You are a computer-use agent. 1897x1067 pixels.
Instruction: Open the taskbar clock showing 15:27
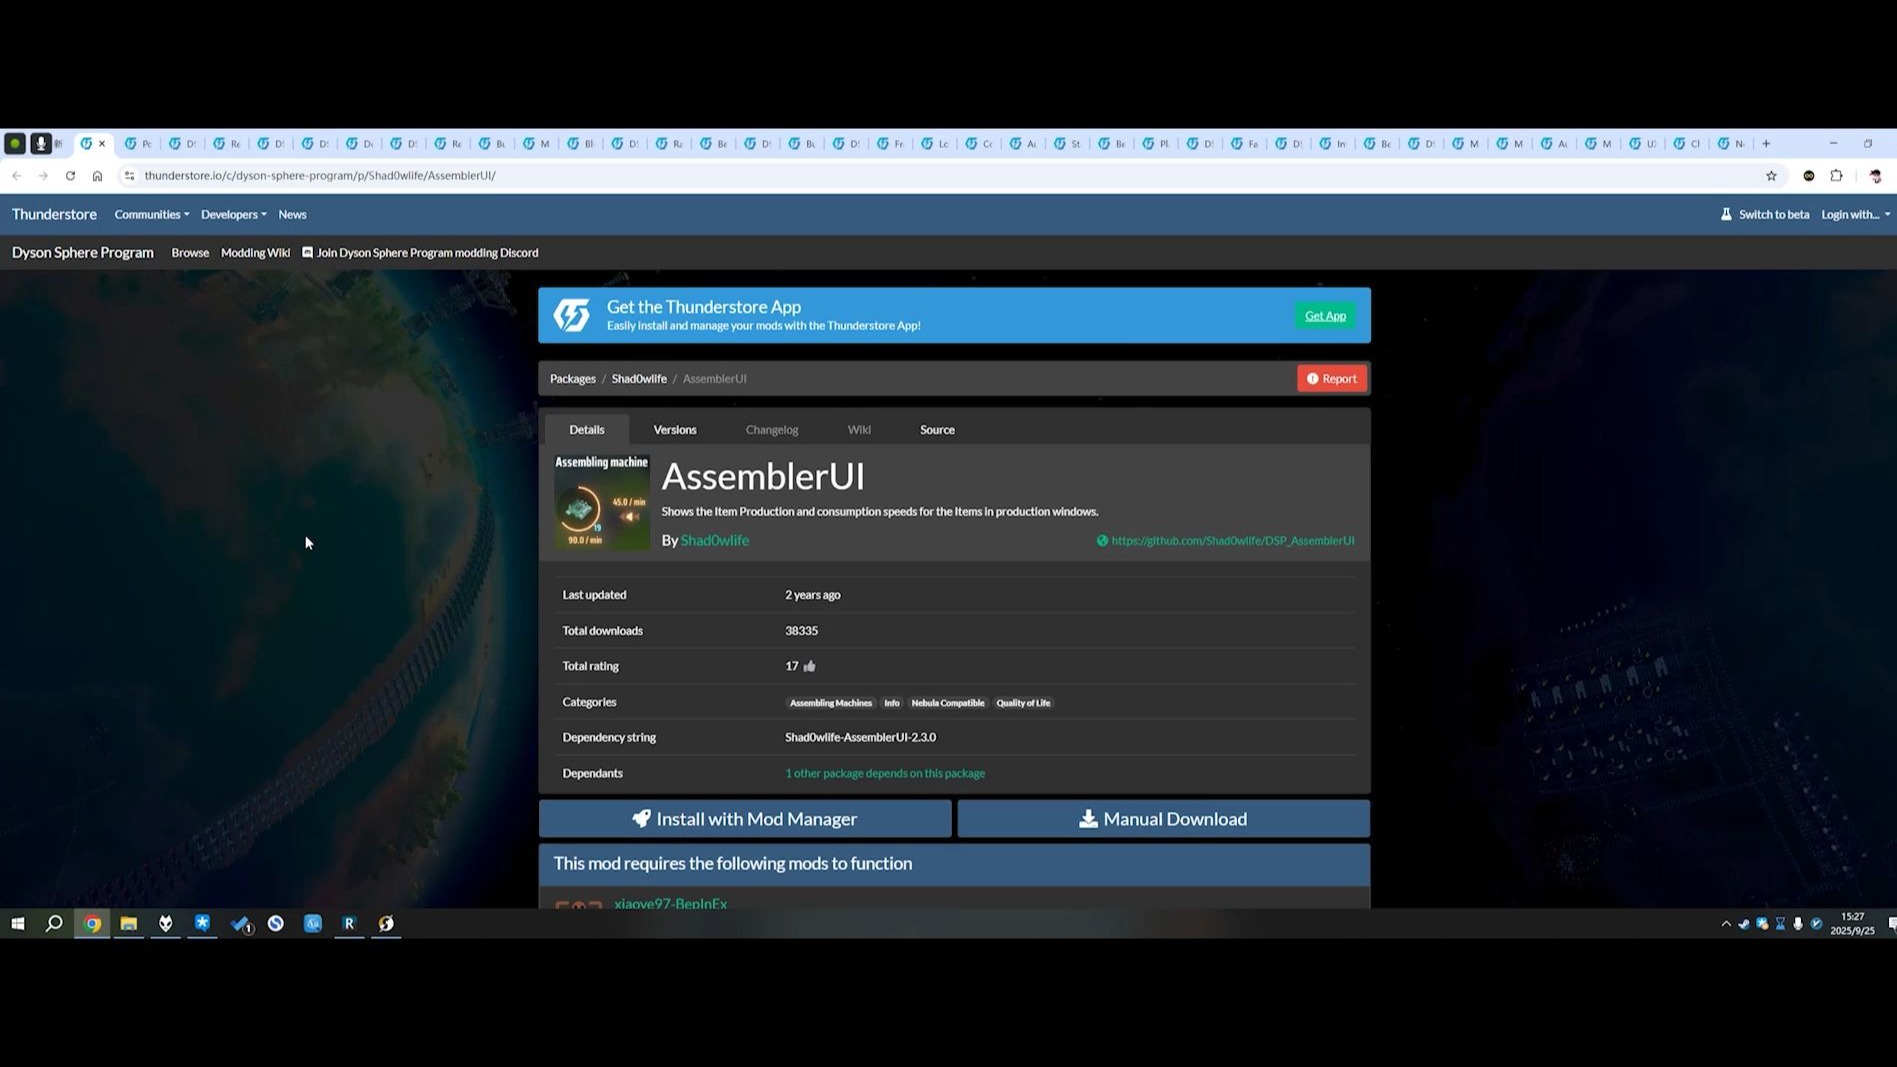pyautogui.click(x=1852, y=924)
